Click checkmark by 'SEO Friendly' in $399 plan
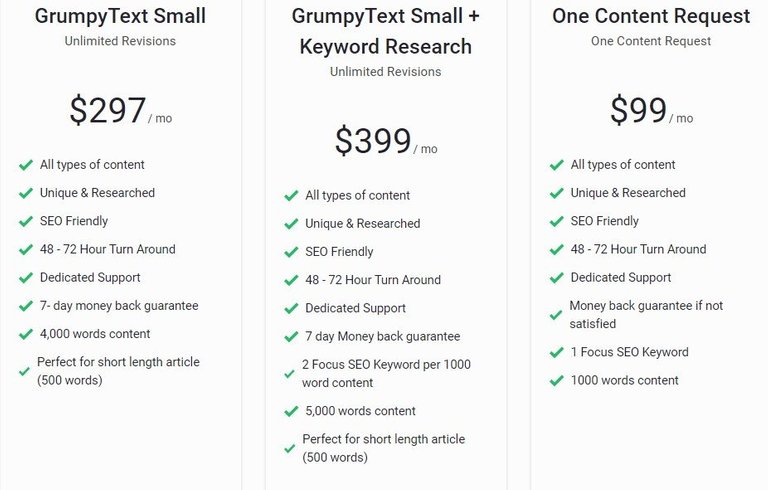 point(291,252)
